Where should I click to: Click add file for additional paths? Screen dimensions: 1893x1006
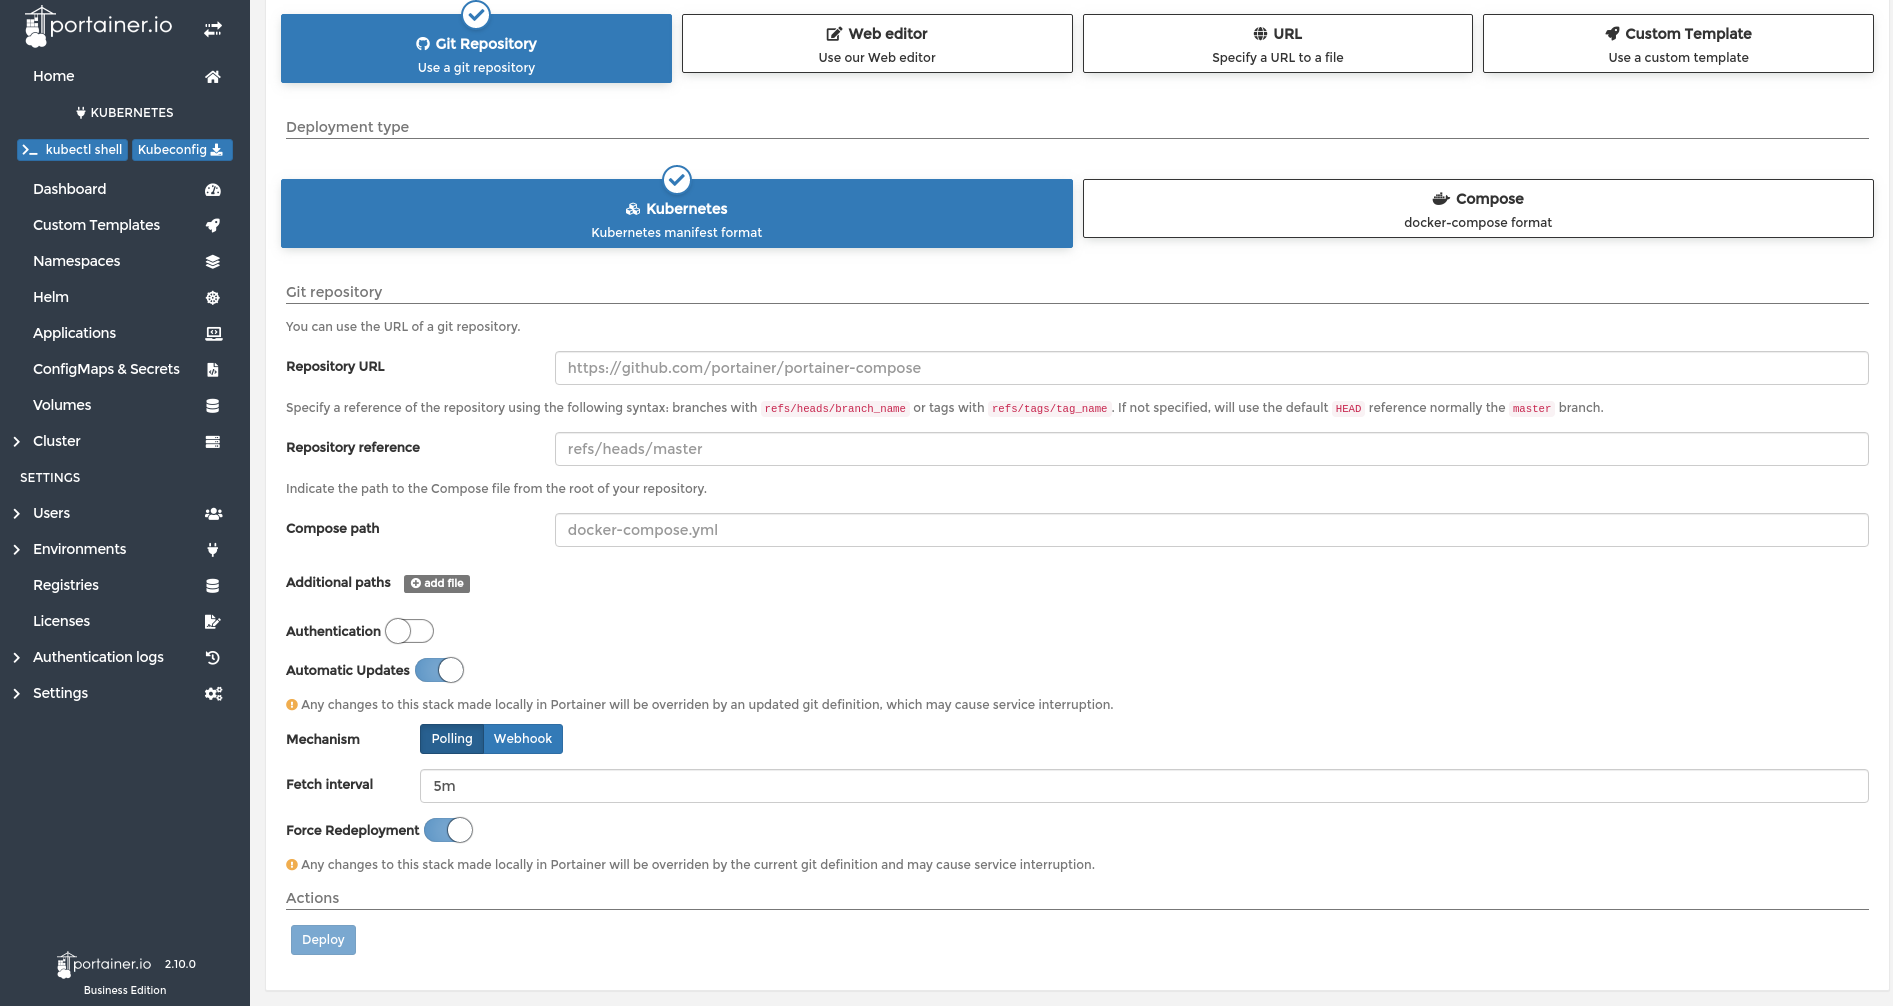tap(437, 584)
